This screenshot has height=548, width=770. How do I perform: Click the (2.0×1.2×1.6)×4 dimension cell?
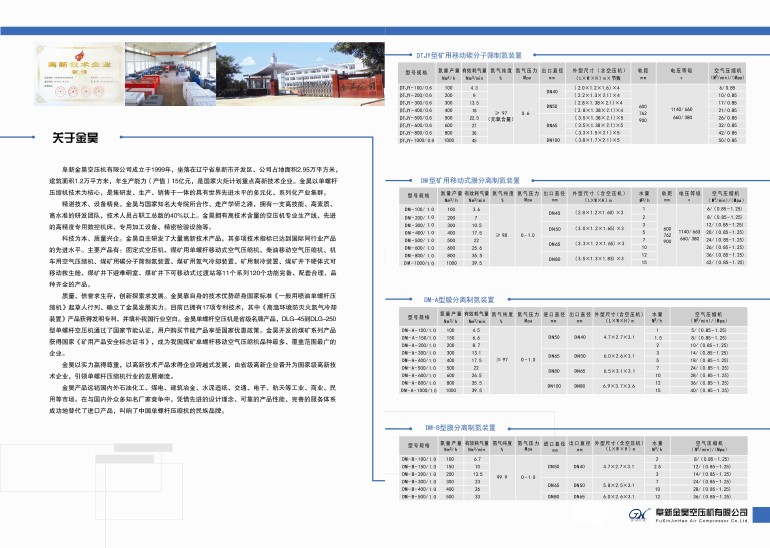coord(597,88)
